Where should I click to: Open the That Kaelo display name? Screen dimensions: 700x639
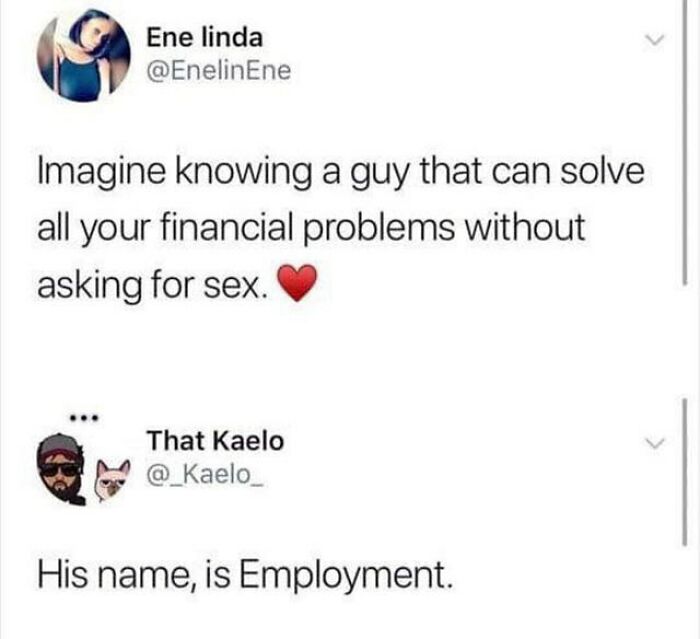click(x=216, y=441)
